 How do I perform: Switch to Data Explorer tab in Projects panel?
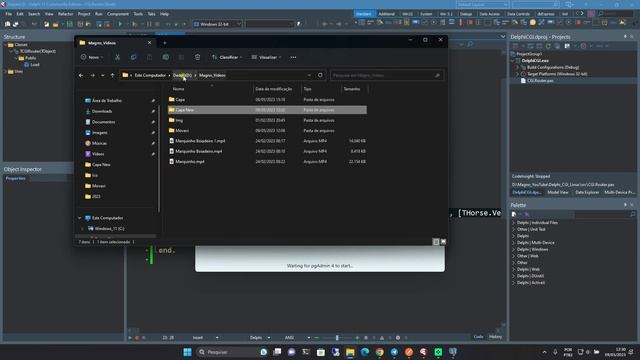coord(587,192)
